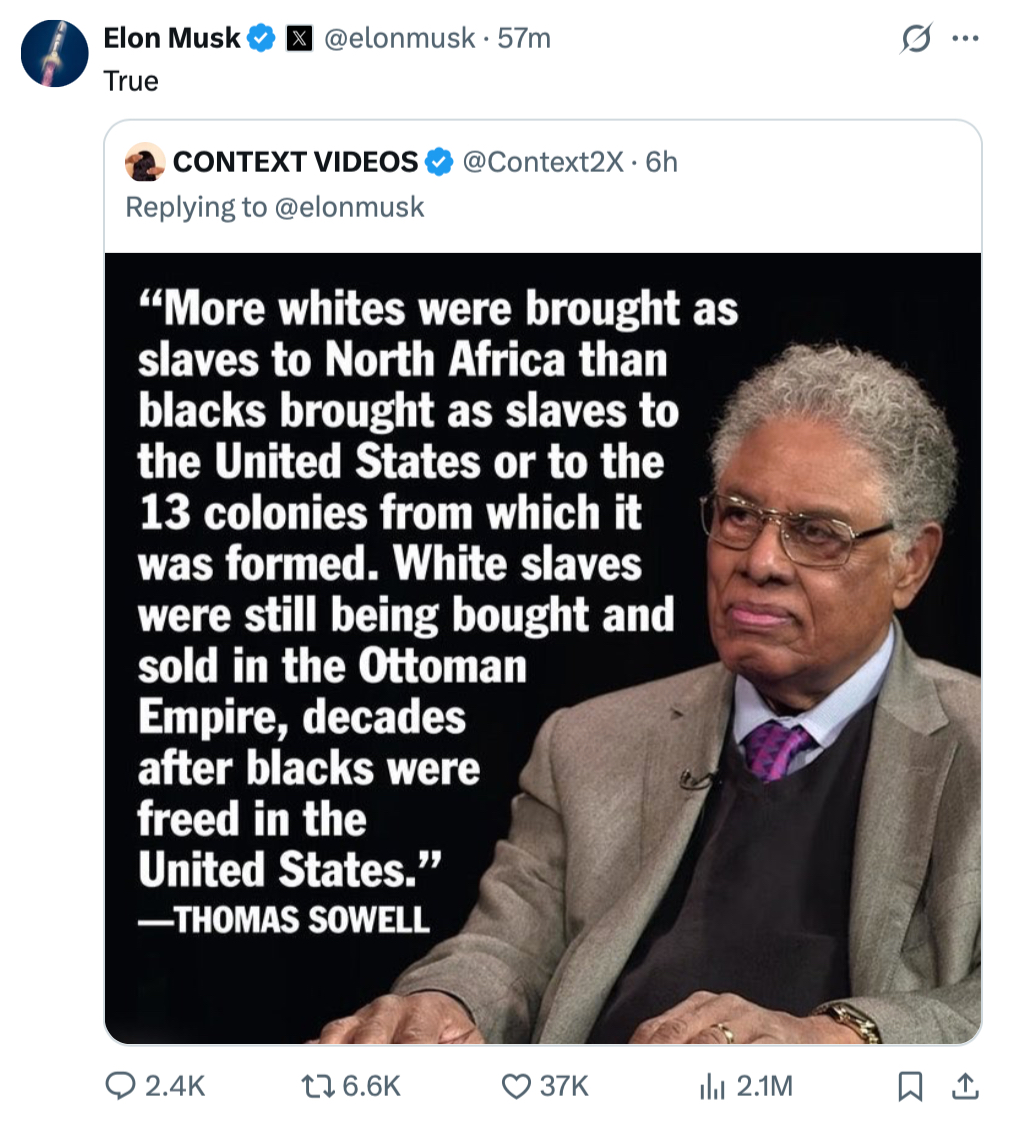Viewport: 1010px width, 1122px height.
Task: Open Elon Musk's profile avatar
Action: [x=55, y=53]
